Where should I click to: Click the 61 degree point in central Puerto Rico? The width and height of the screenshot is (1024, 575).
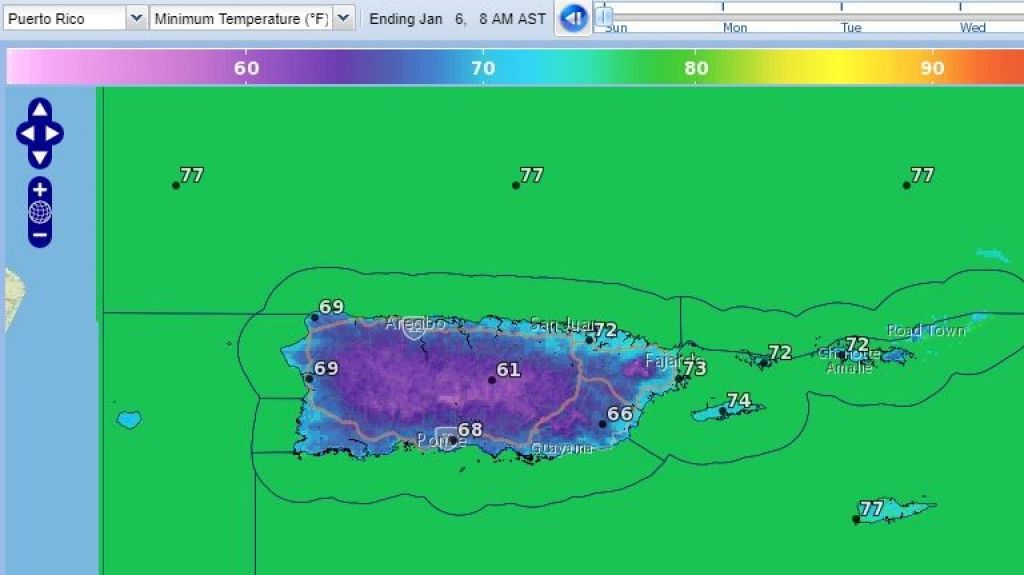(x=492, y=379)
